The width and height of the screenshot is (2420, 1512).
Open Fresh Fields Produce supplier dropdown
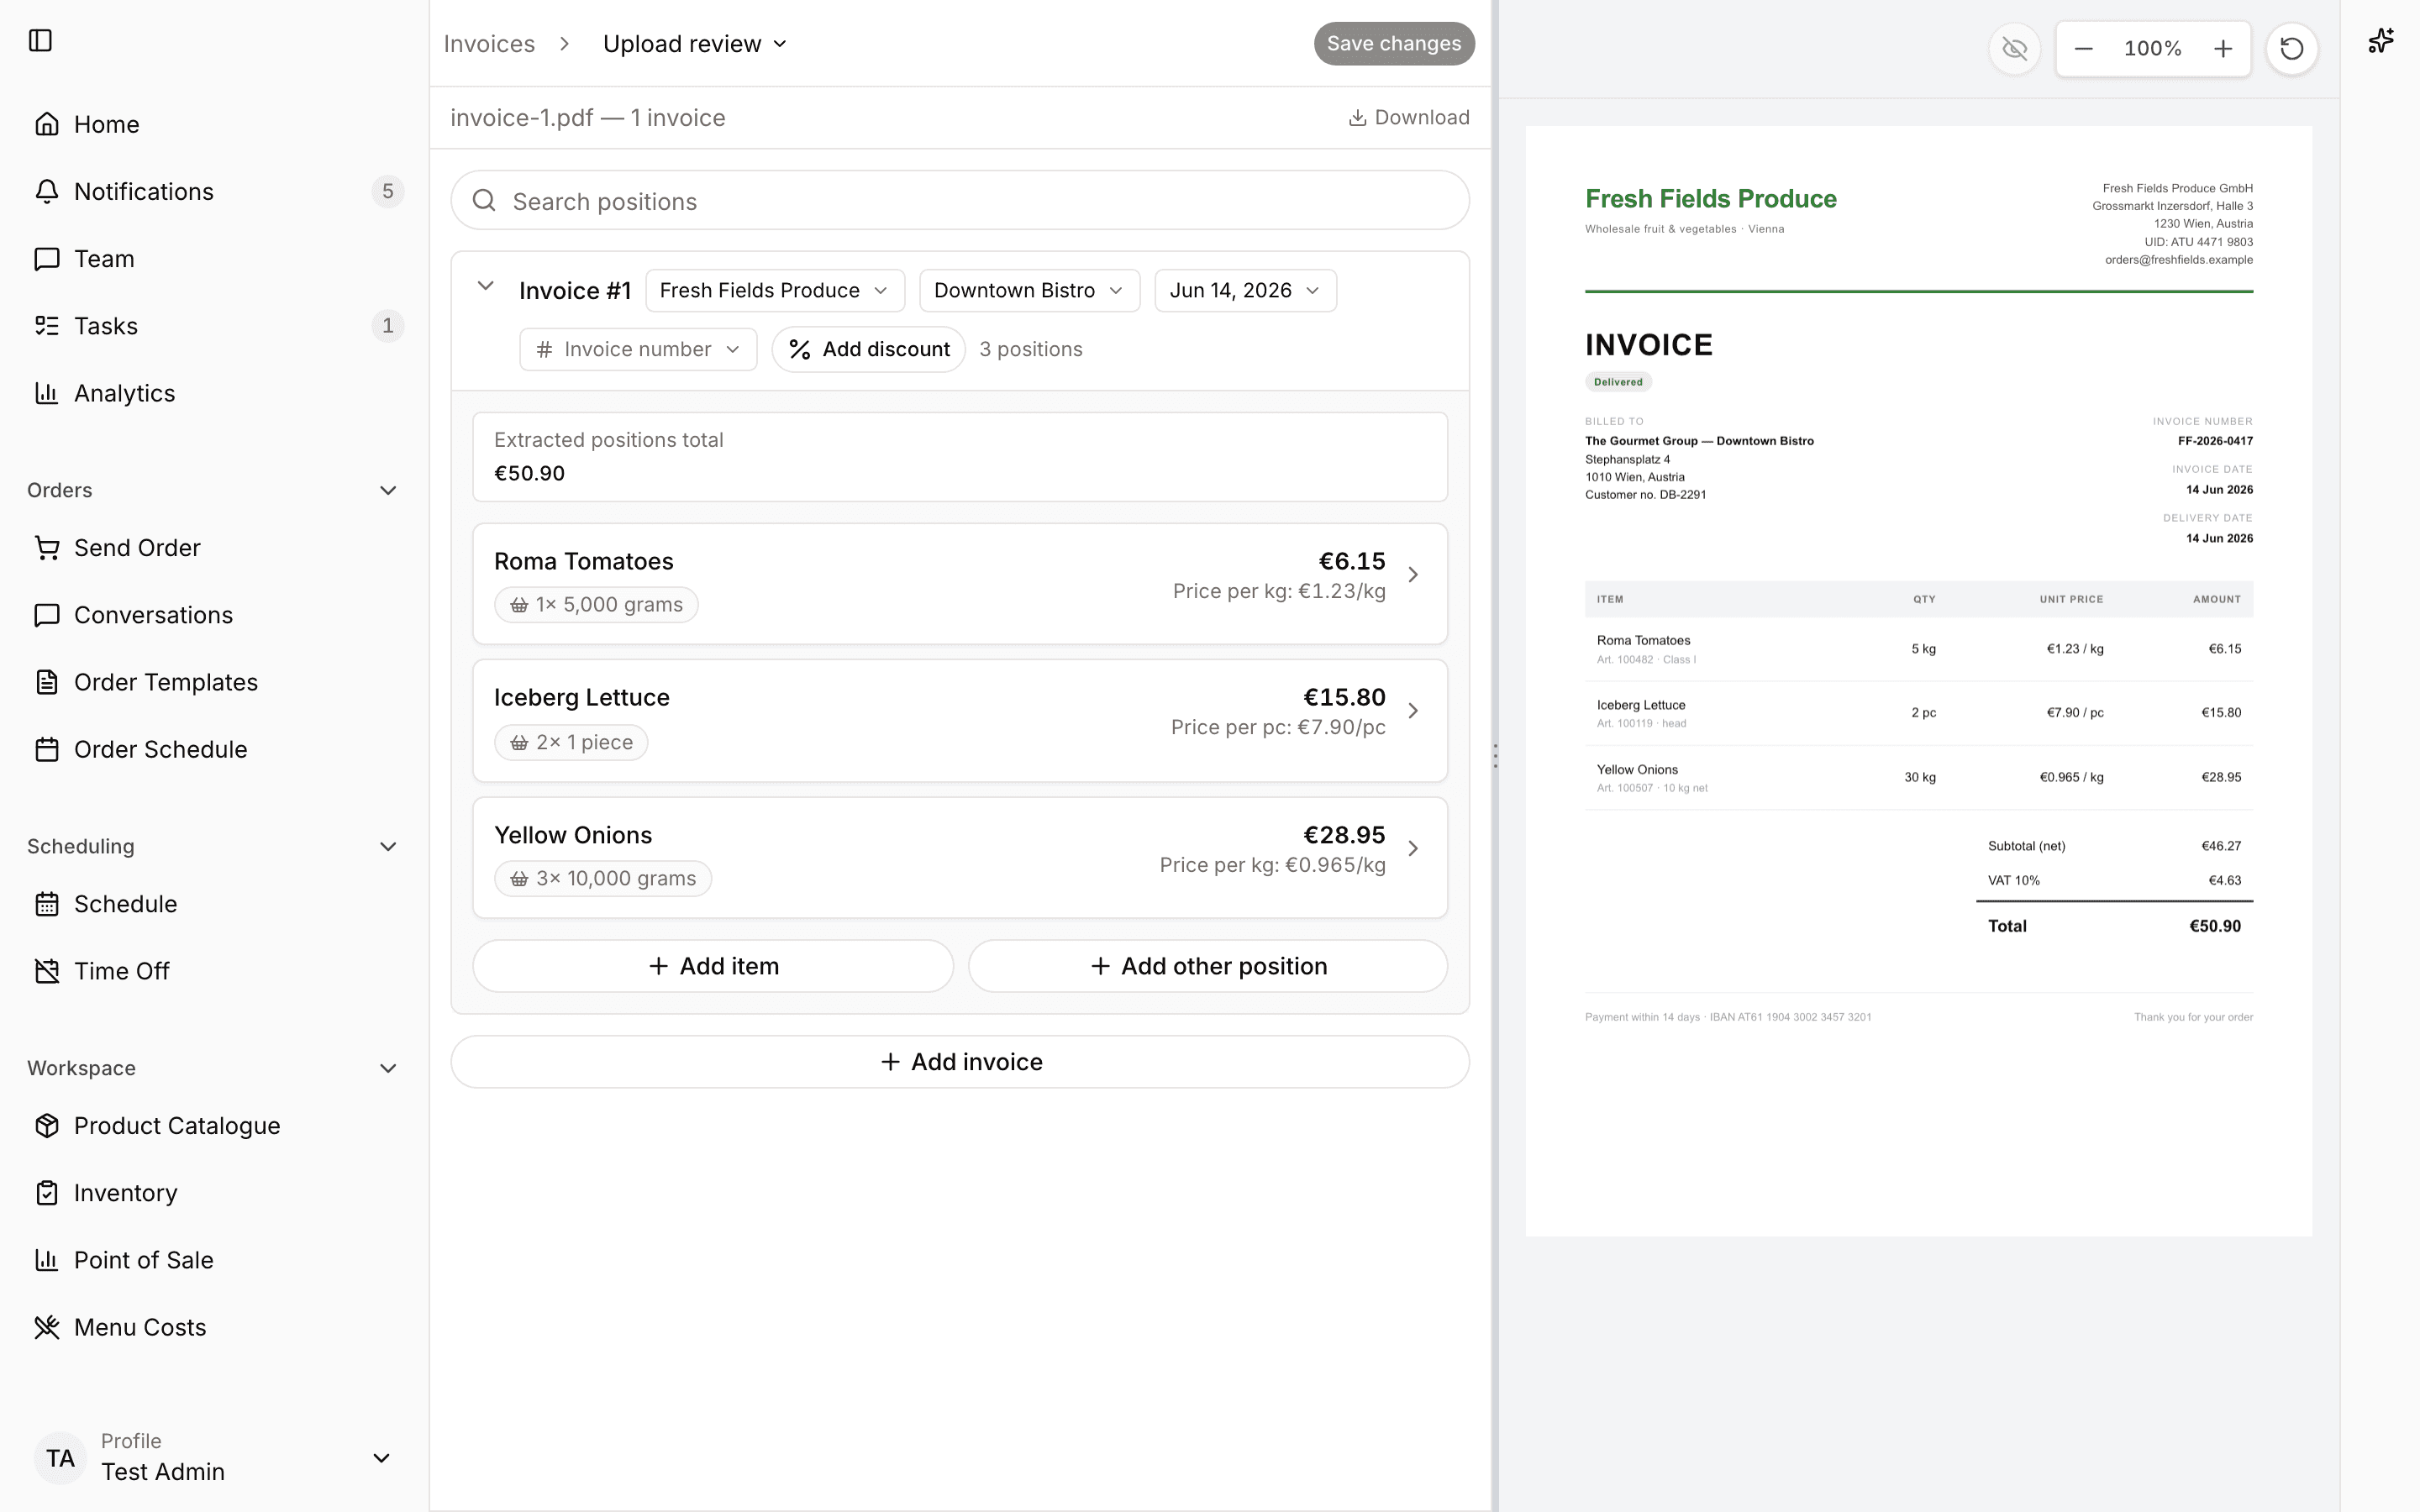coord(775,290)
